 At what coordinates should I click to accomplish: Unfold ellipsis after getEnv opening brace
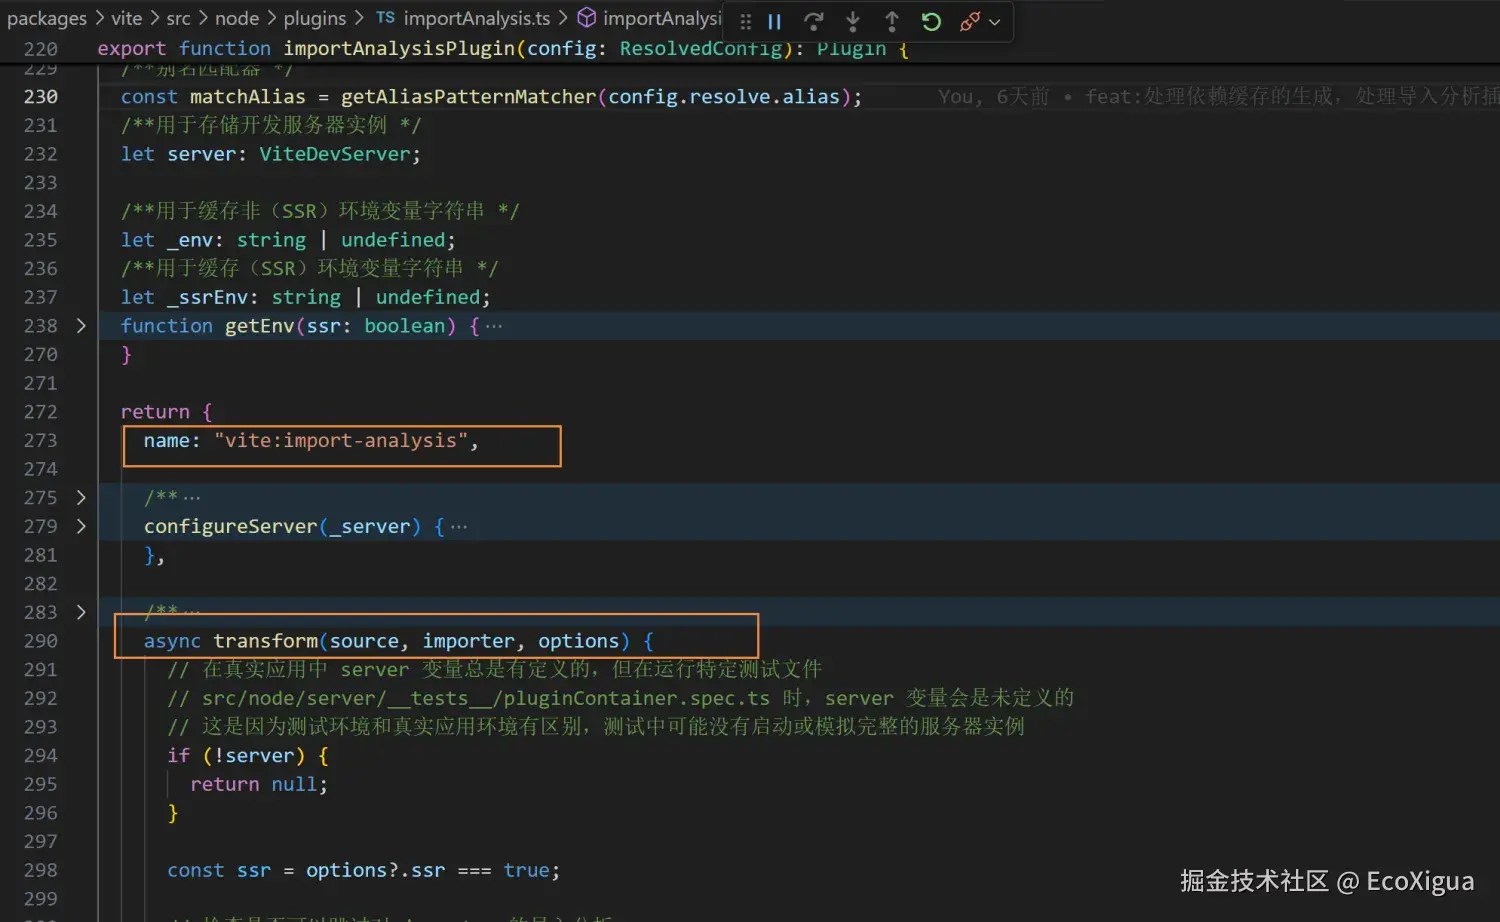494,326
